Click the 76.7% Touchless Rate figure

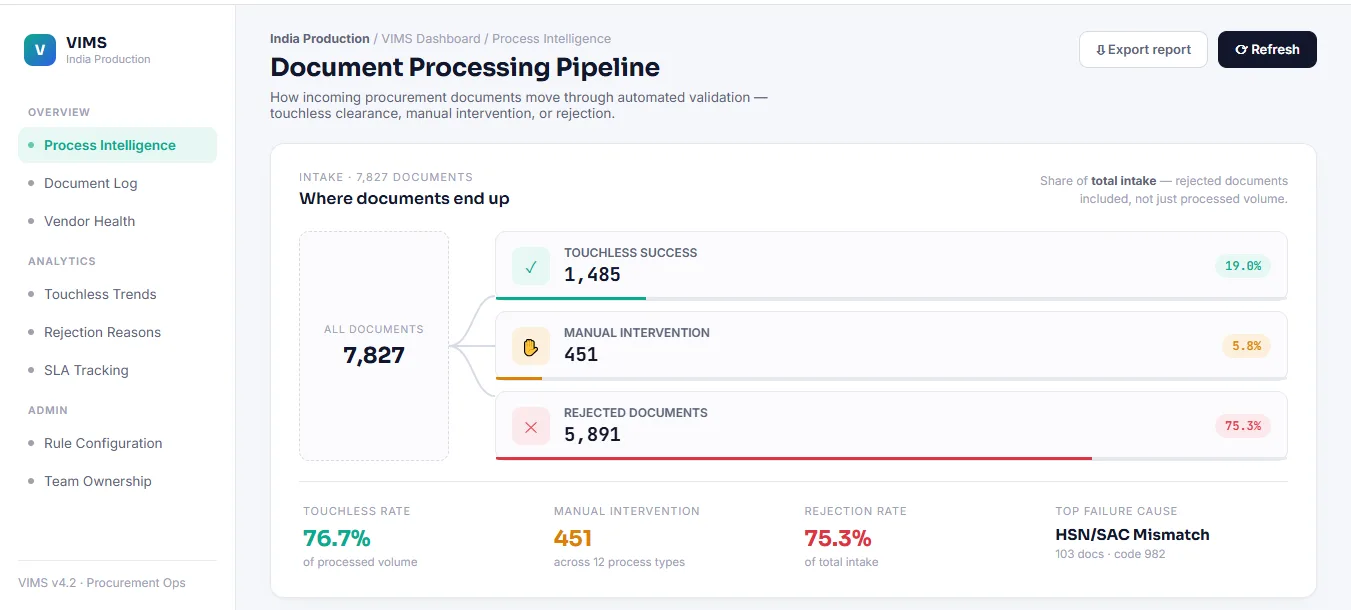(x=337, y=538)
